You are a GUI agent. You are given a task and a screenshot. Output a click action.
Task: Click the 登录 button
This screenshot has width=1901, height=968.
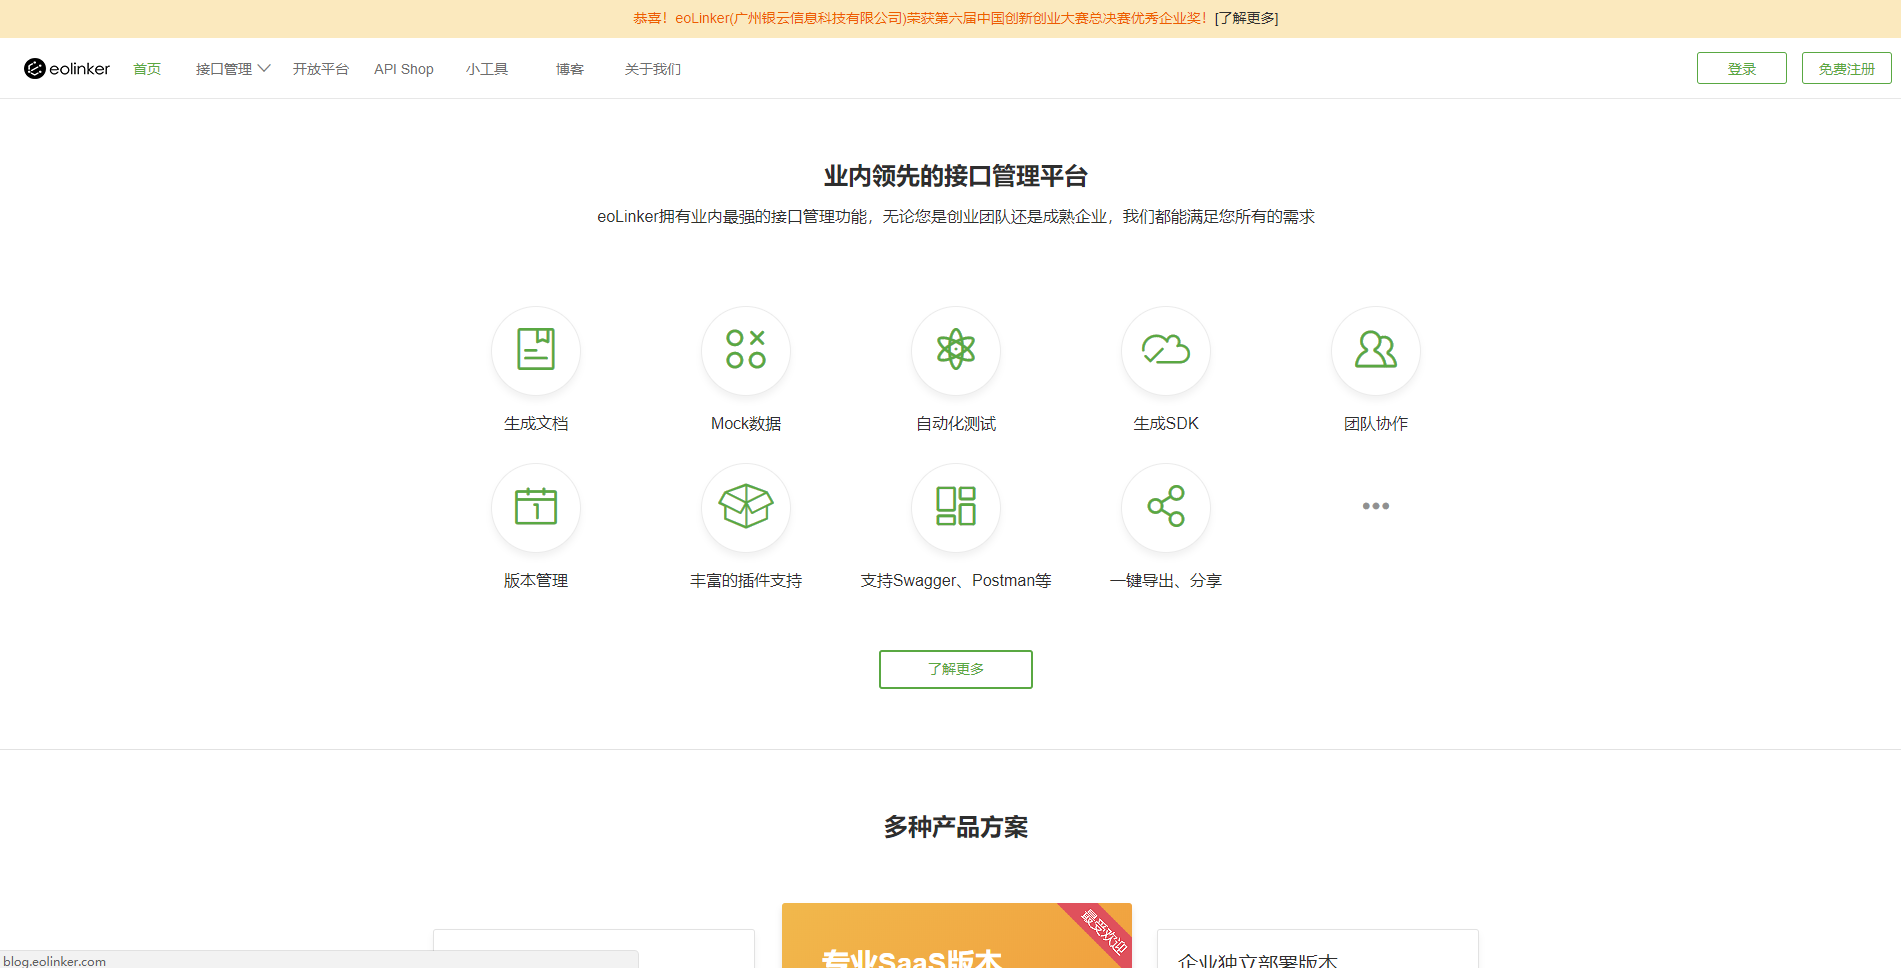click(x=1742, y=68)
